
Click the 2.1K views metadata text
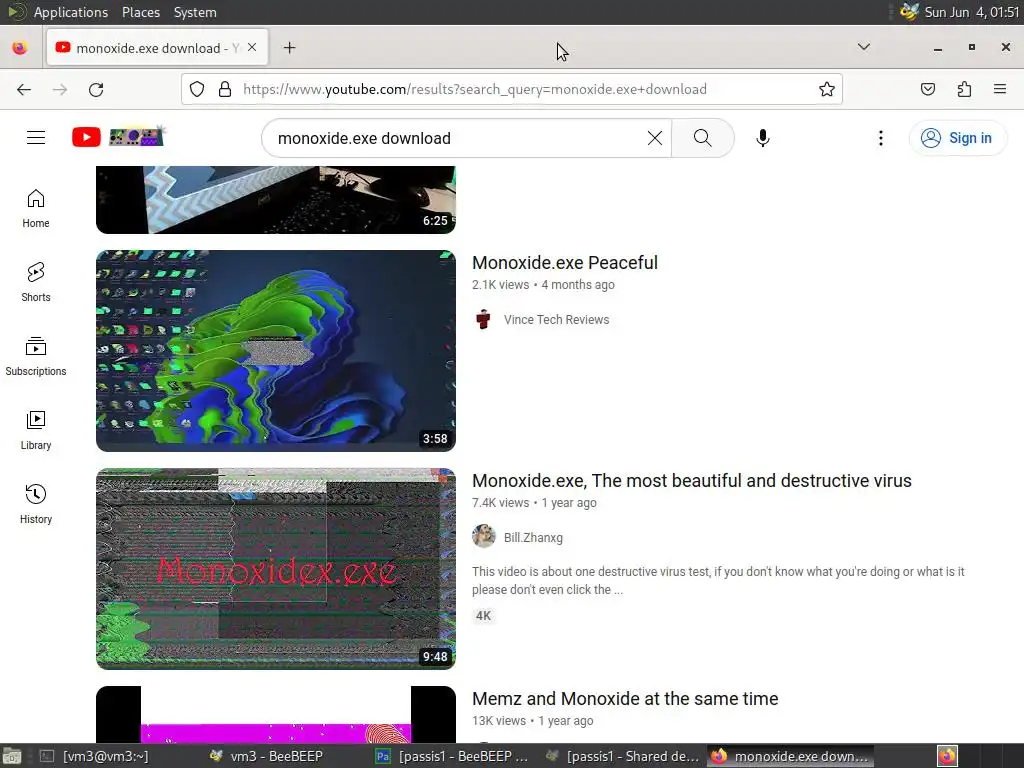500,285
